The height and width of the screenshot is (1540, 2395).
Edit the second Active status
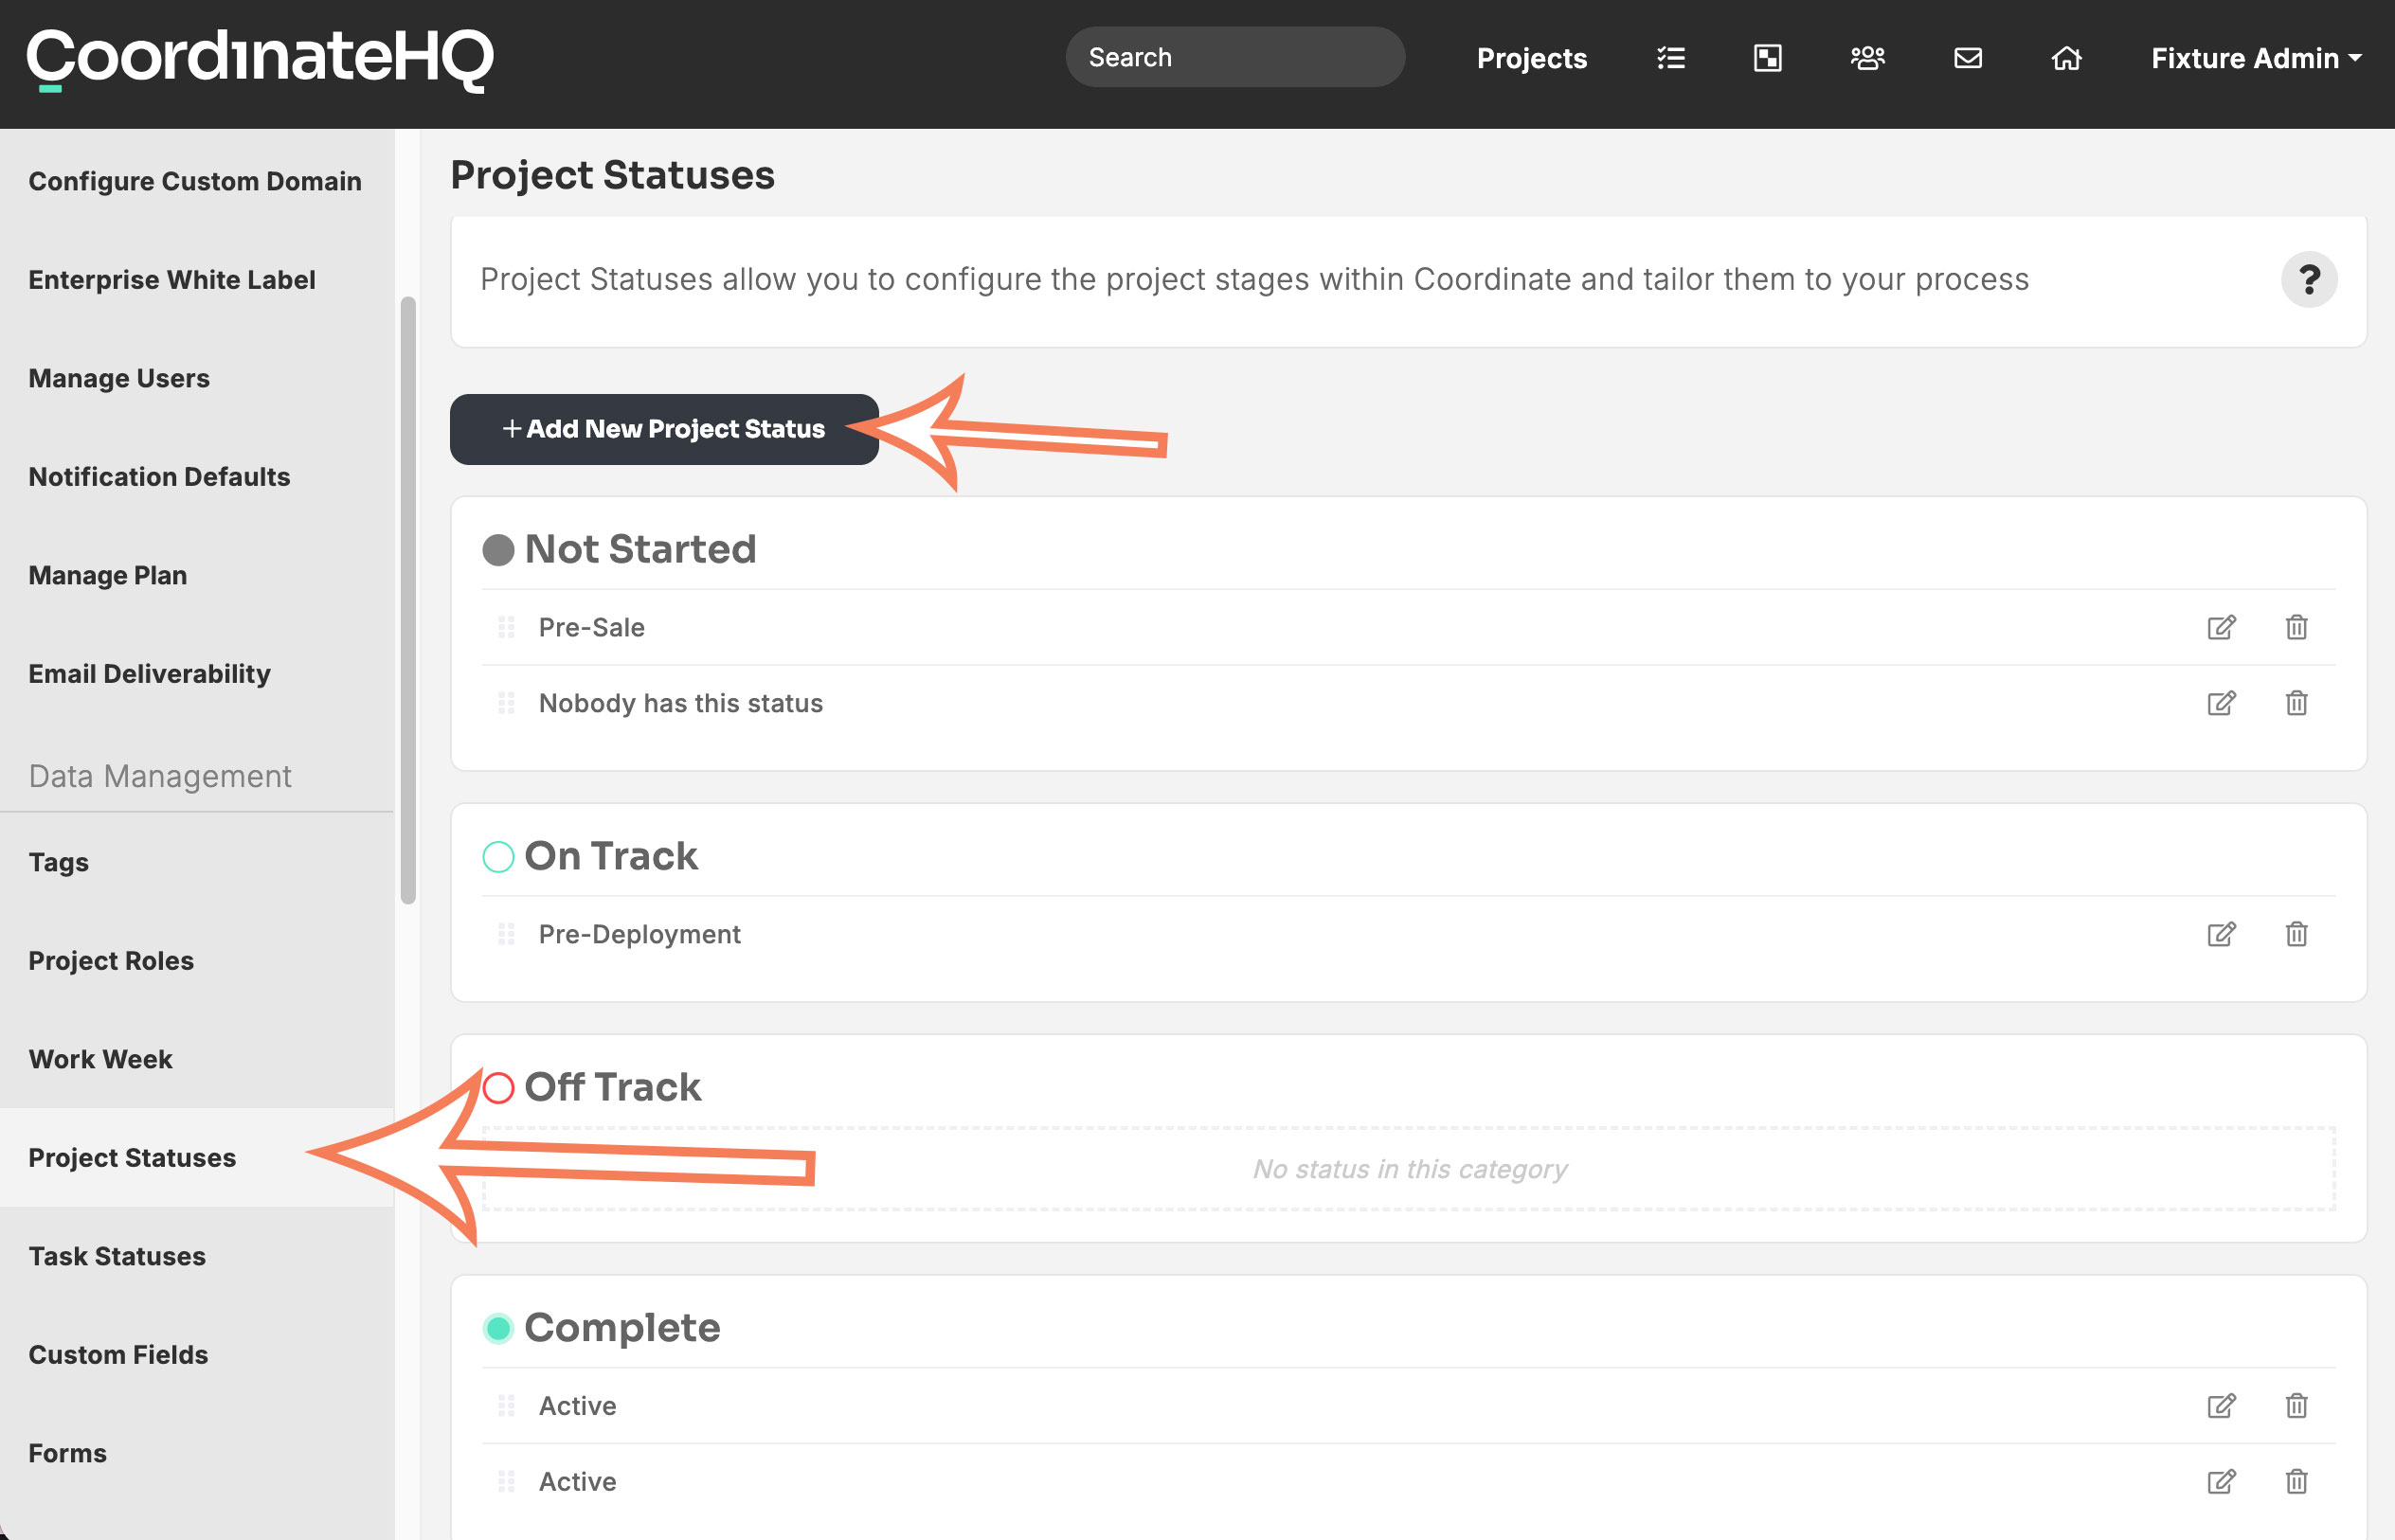[x=2221, y=1481]
